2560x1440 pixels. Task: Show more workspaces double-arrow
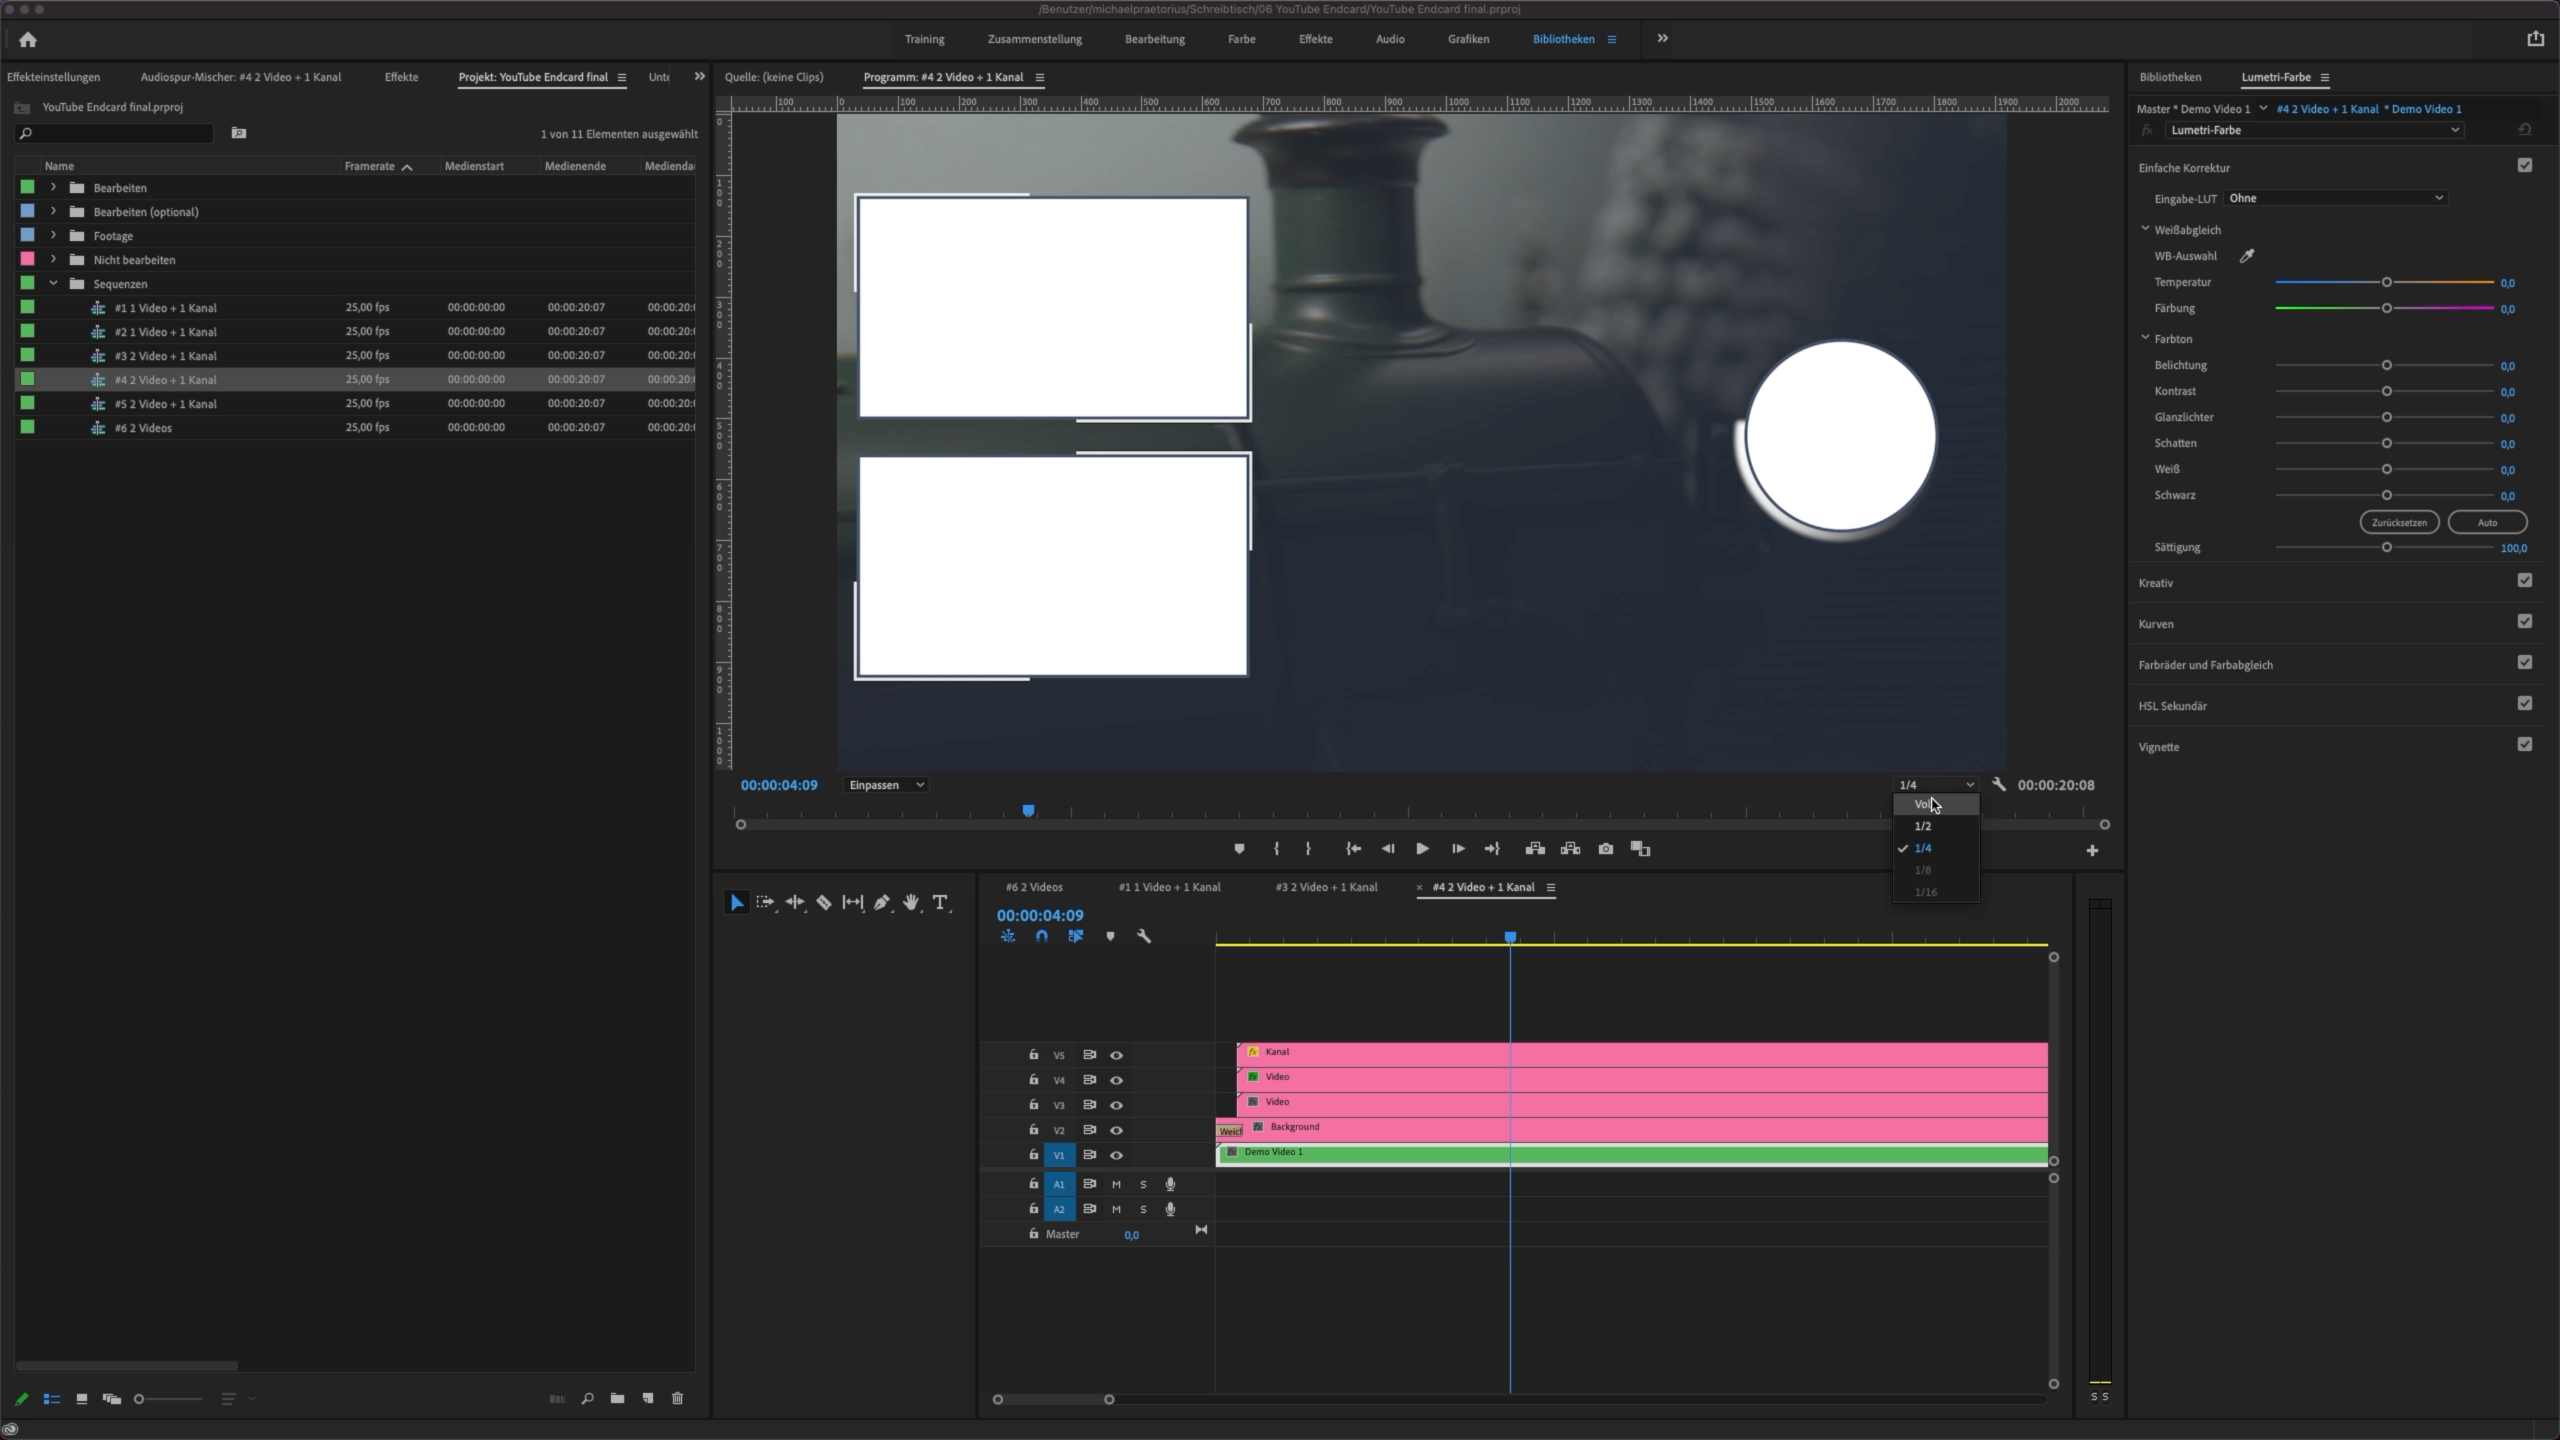(1662, 38)
